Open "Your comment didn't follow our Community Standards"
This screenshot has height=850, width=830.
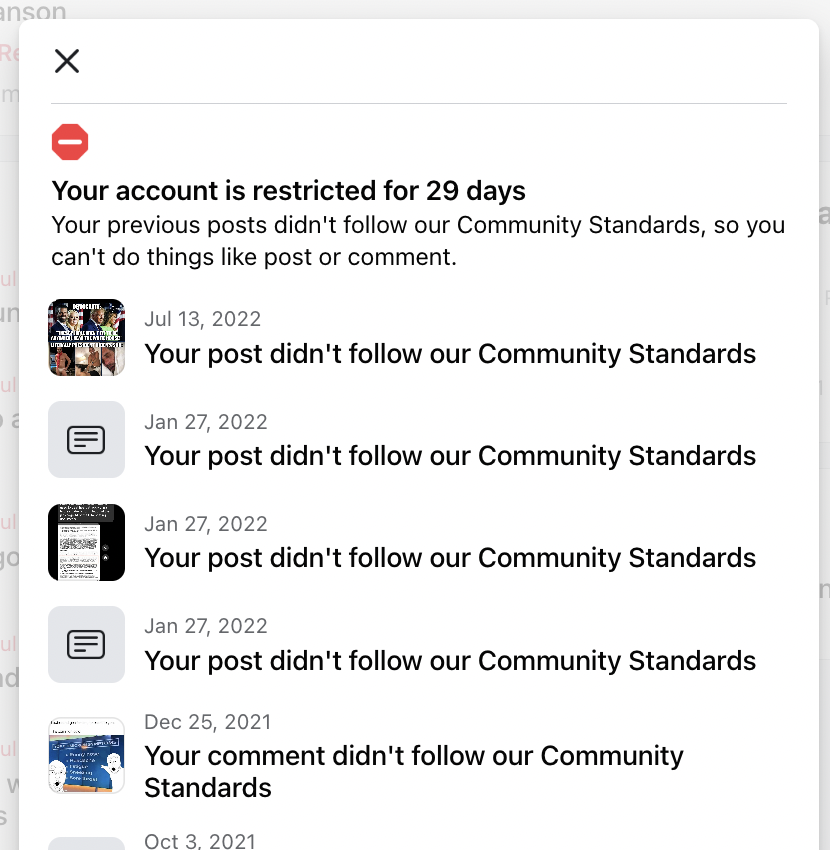point(414,771)
